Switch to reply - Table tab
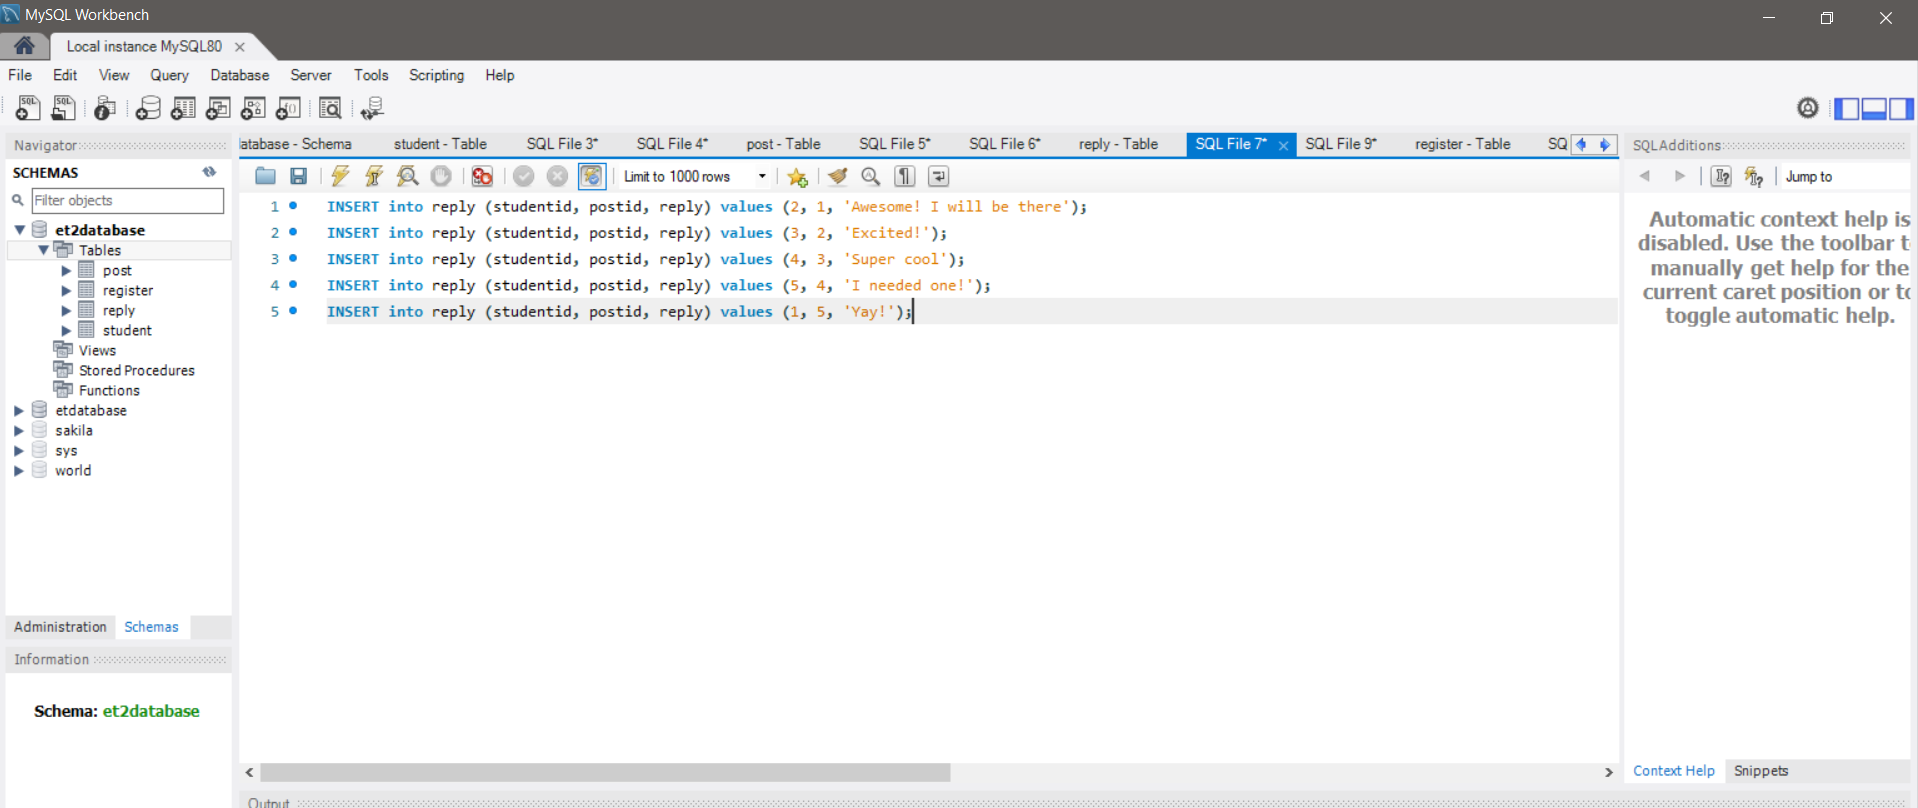 (1118, 144)
